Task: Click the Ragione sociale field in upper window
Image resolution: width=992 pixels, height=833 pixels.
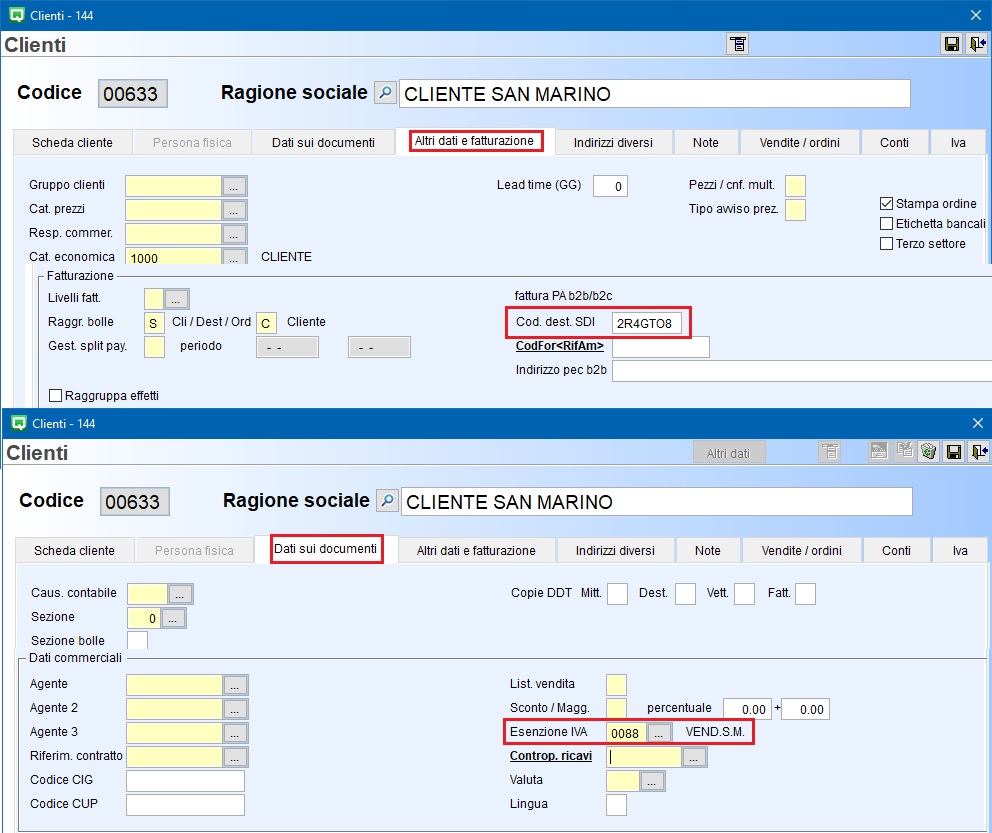Action: point(655,94)
